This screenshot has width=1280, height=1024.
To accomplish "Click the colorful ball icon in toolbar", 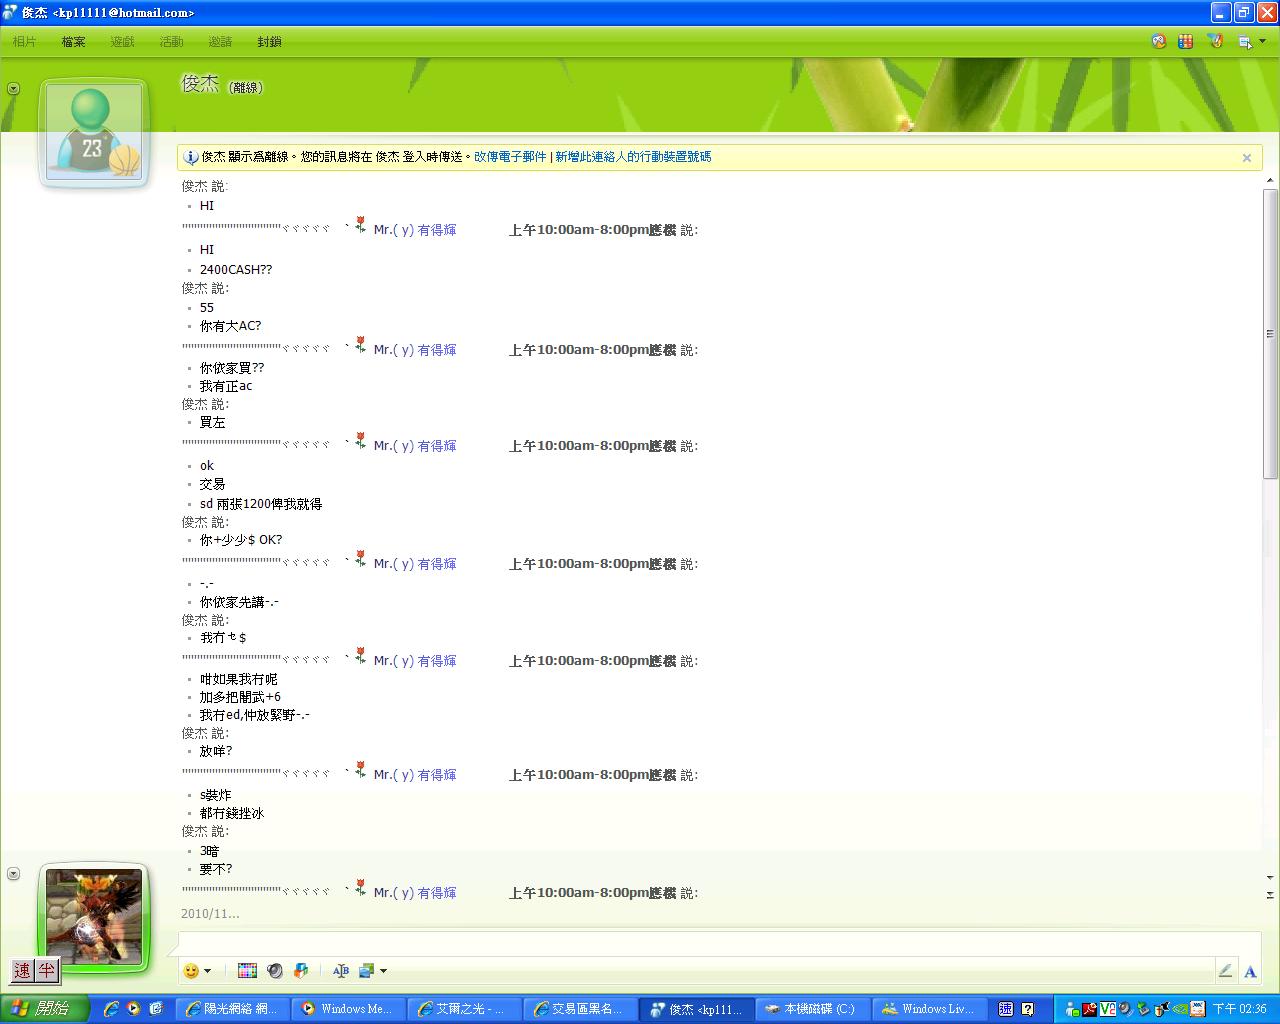I will [1159, 41].
